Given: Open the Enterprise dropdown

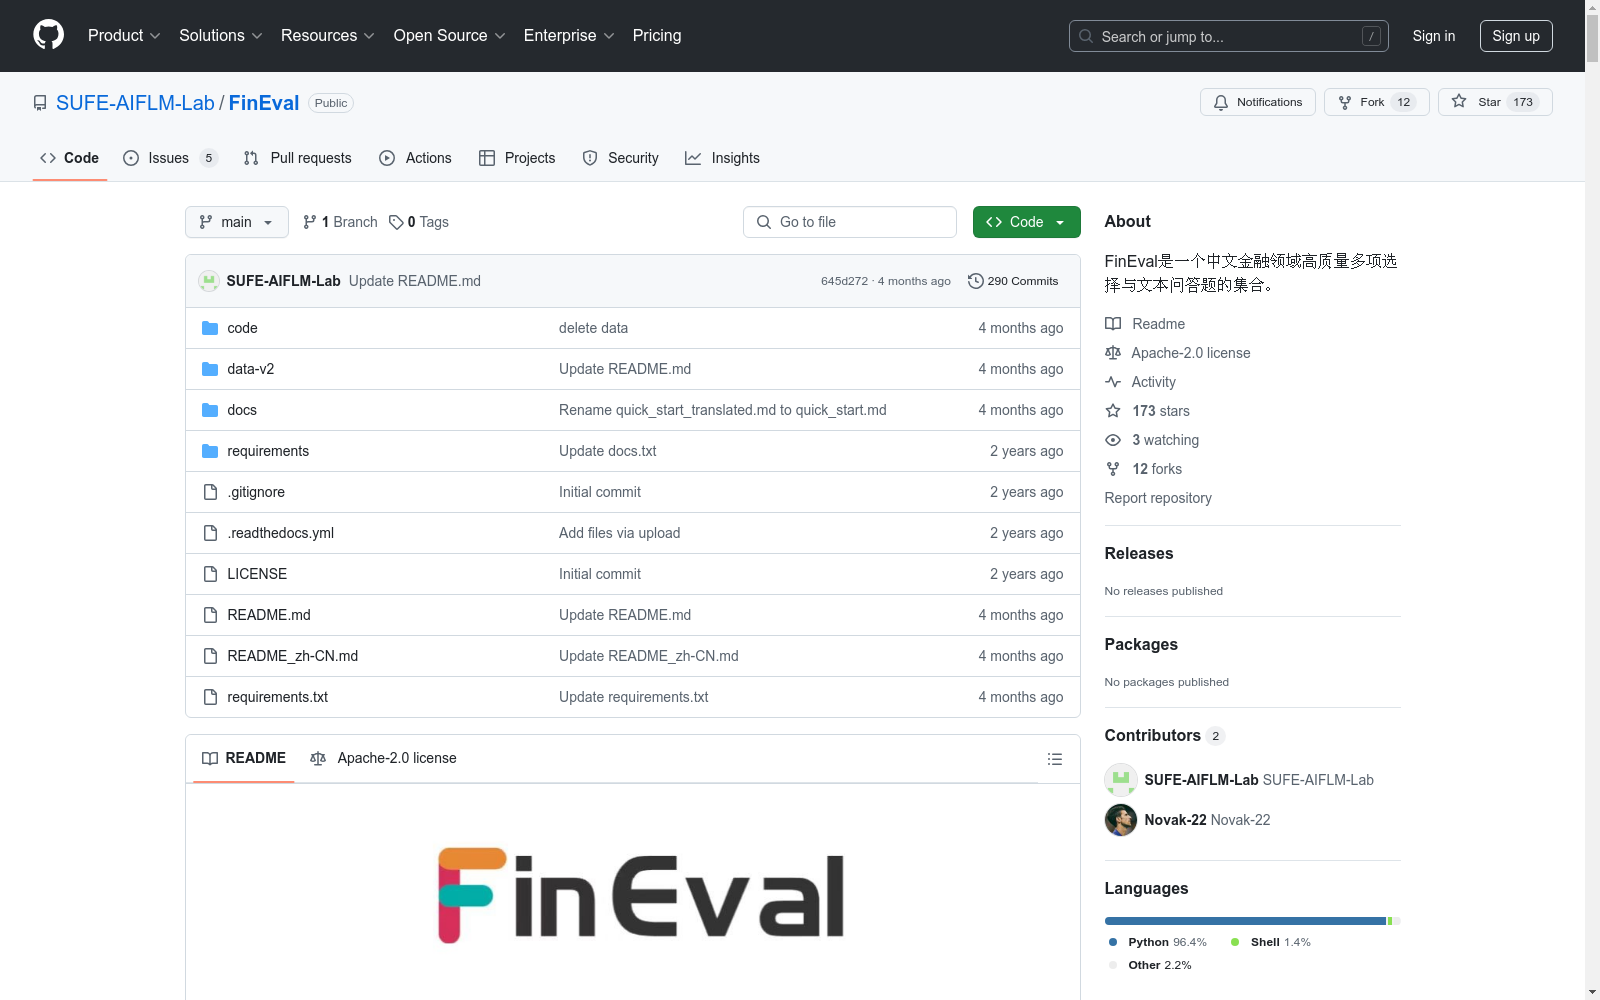Looking at the screenshot, I should (x=569, y=36).
